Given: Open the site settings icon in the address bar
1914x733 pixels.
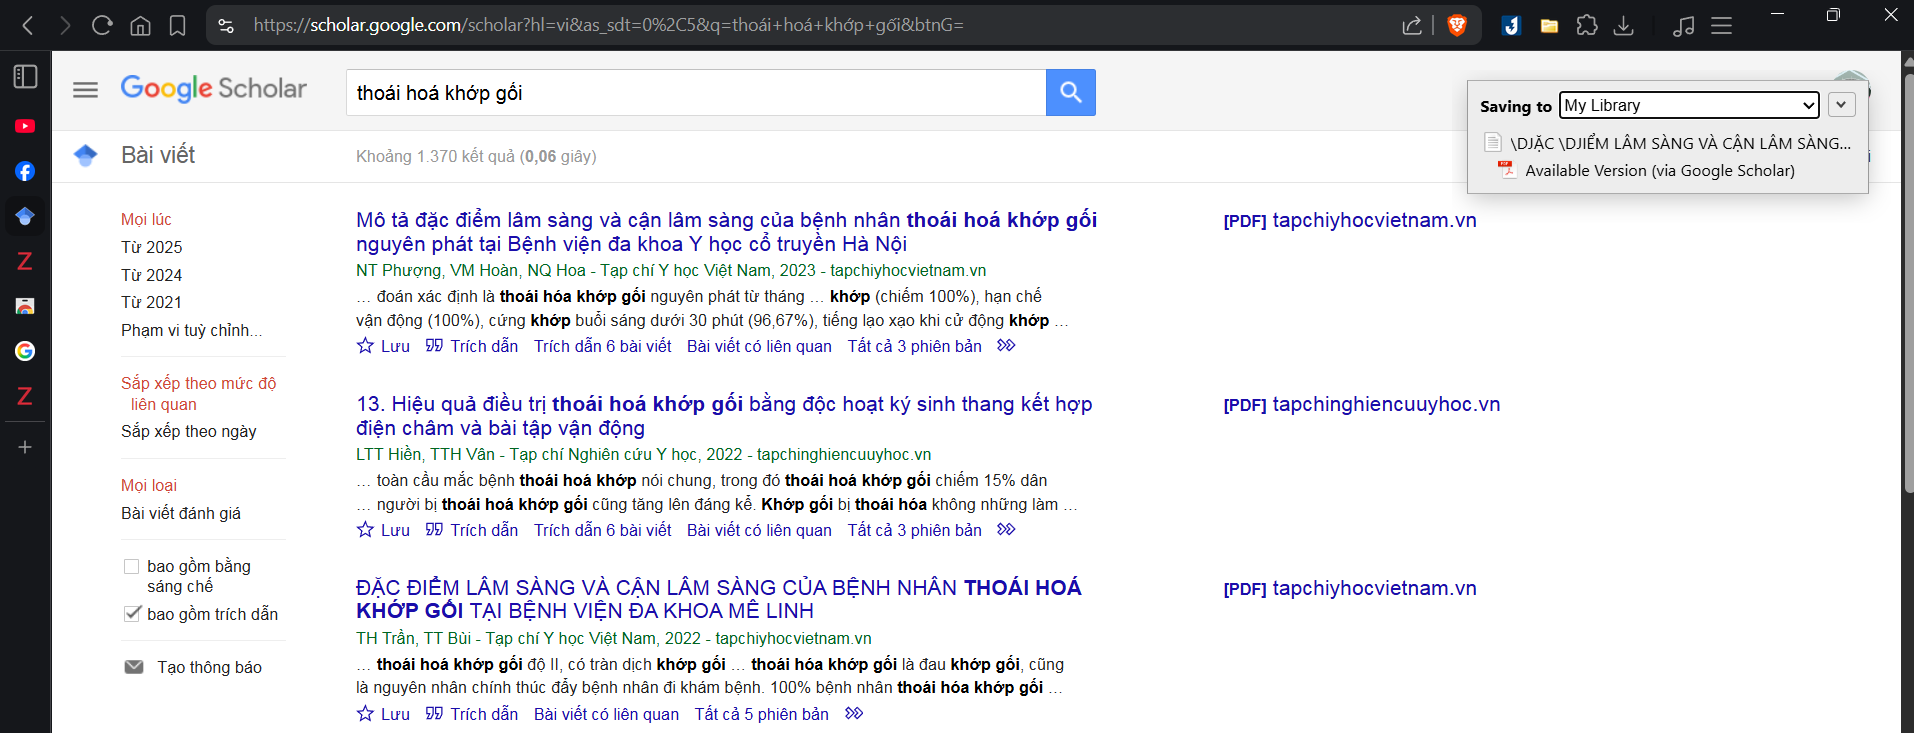Looking at the screenshot, I should tap(226, 25).
